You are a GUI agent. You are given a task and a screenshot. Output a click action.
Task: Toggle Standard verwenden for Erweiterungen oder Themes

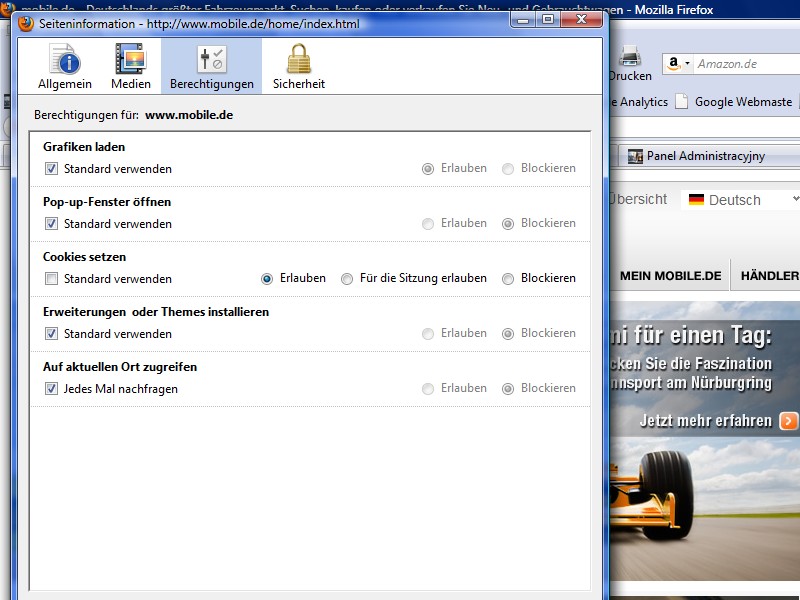point(51,334)
